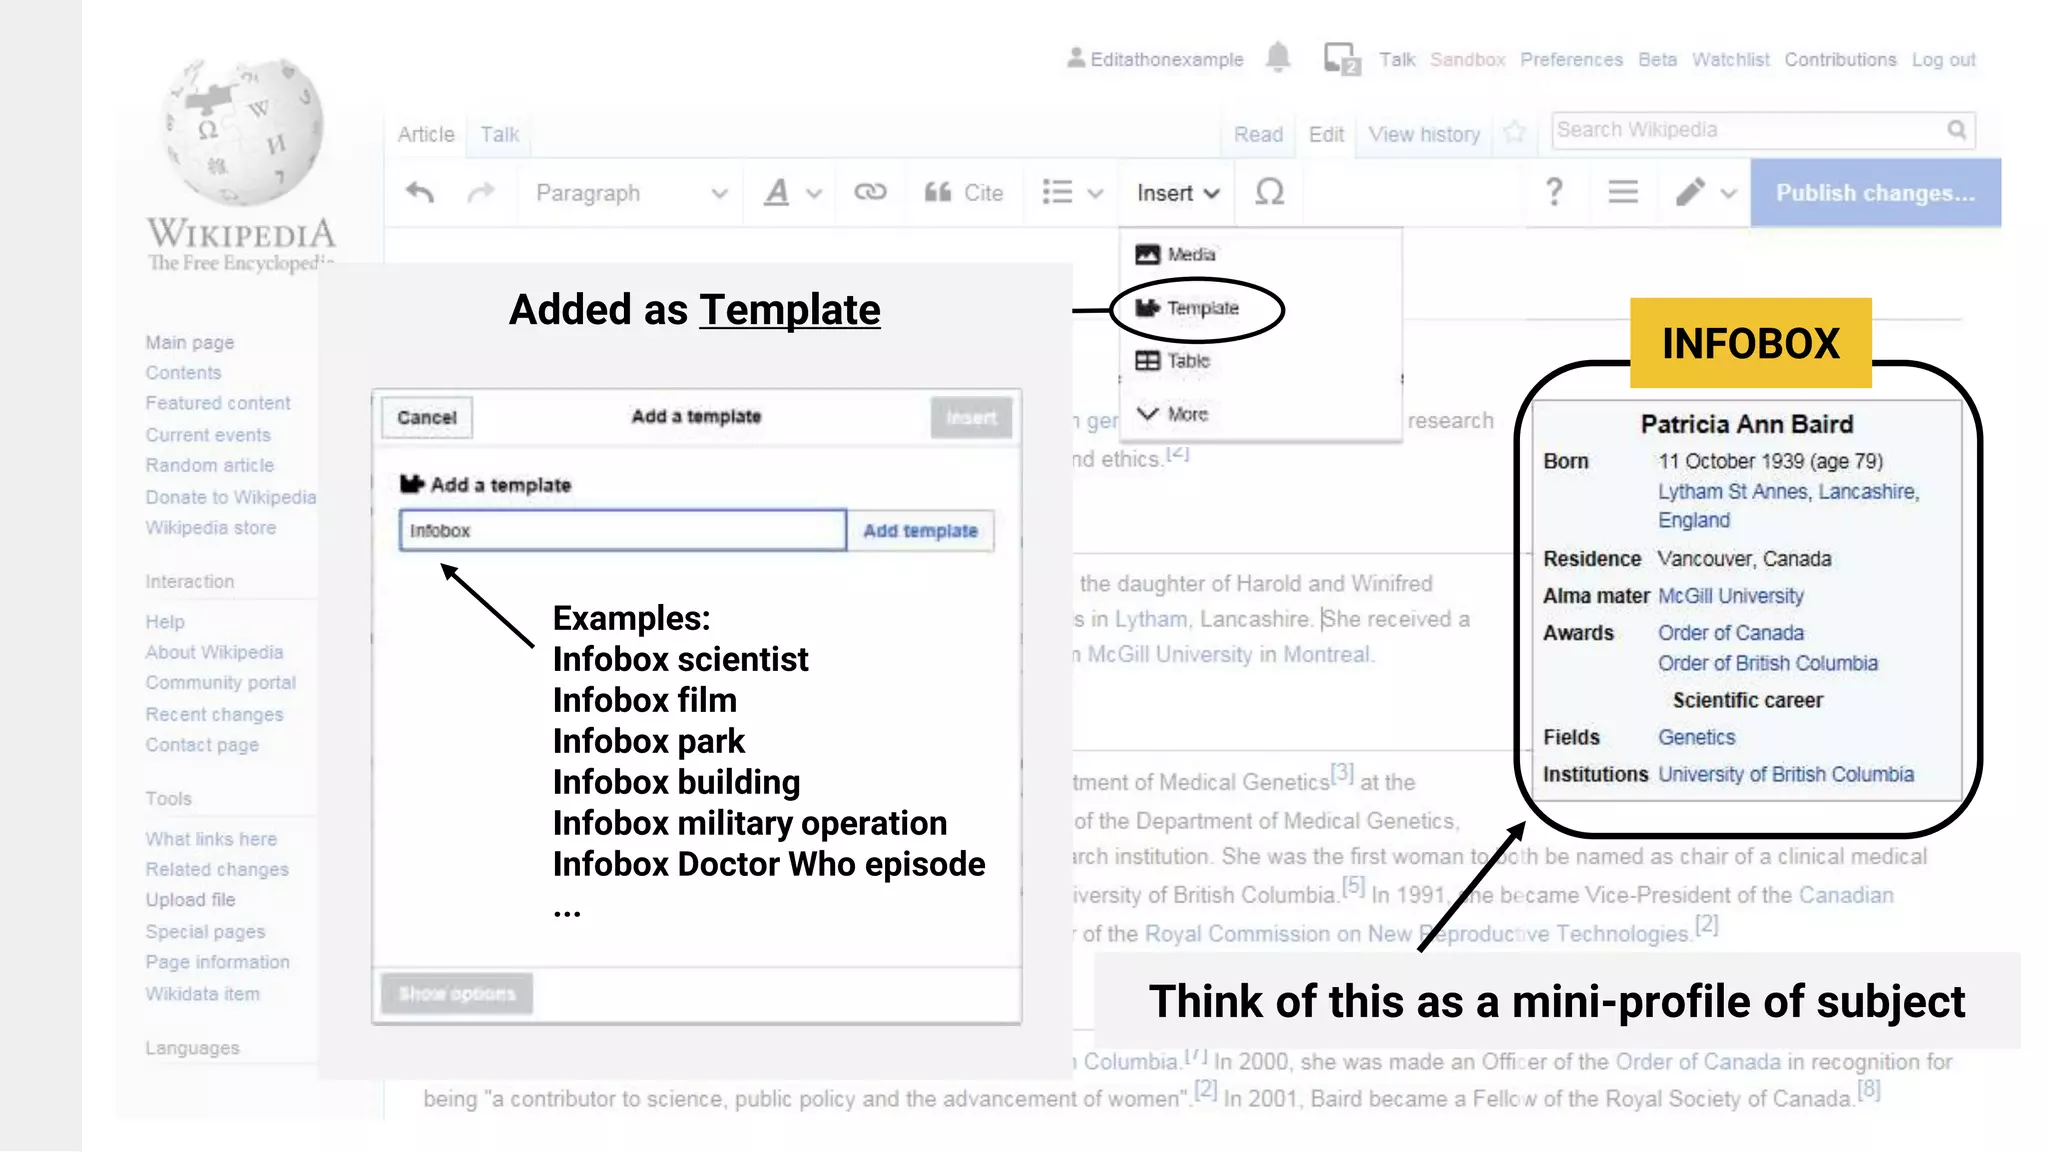
Task: Click Insert in Add a template dialog
Action: tap(971, 417)
